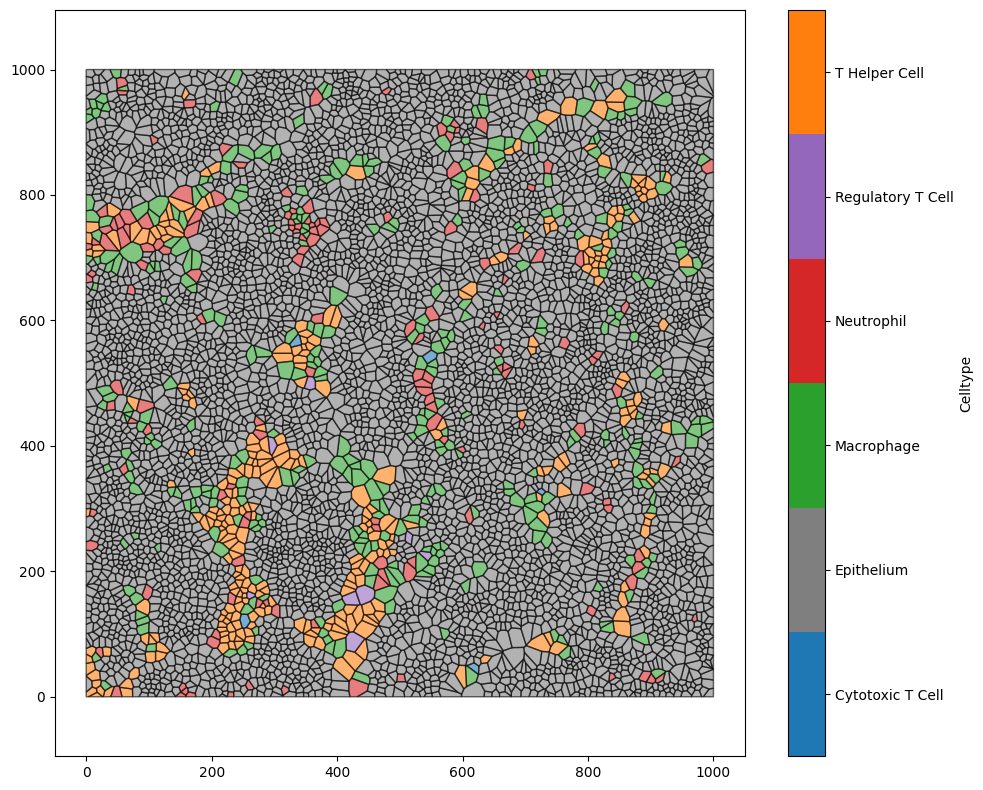Click the x-axis tick label 200
Viewport: 983px width, 790px height.
pos(212,772)
